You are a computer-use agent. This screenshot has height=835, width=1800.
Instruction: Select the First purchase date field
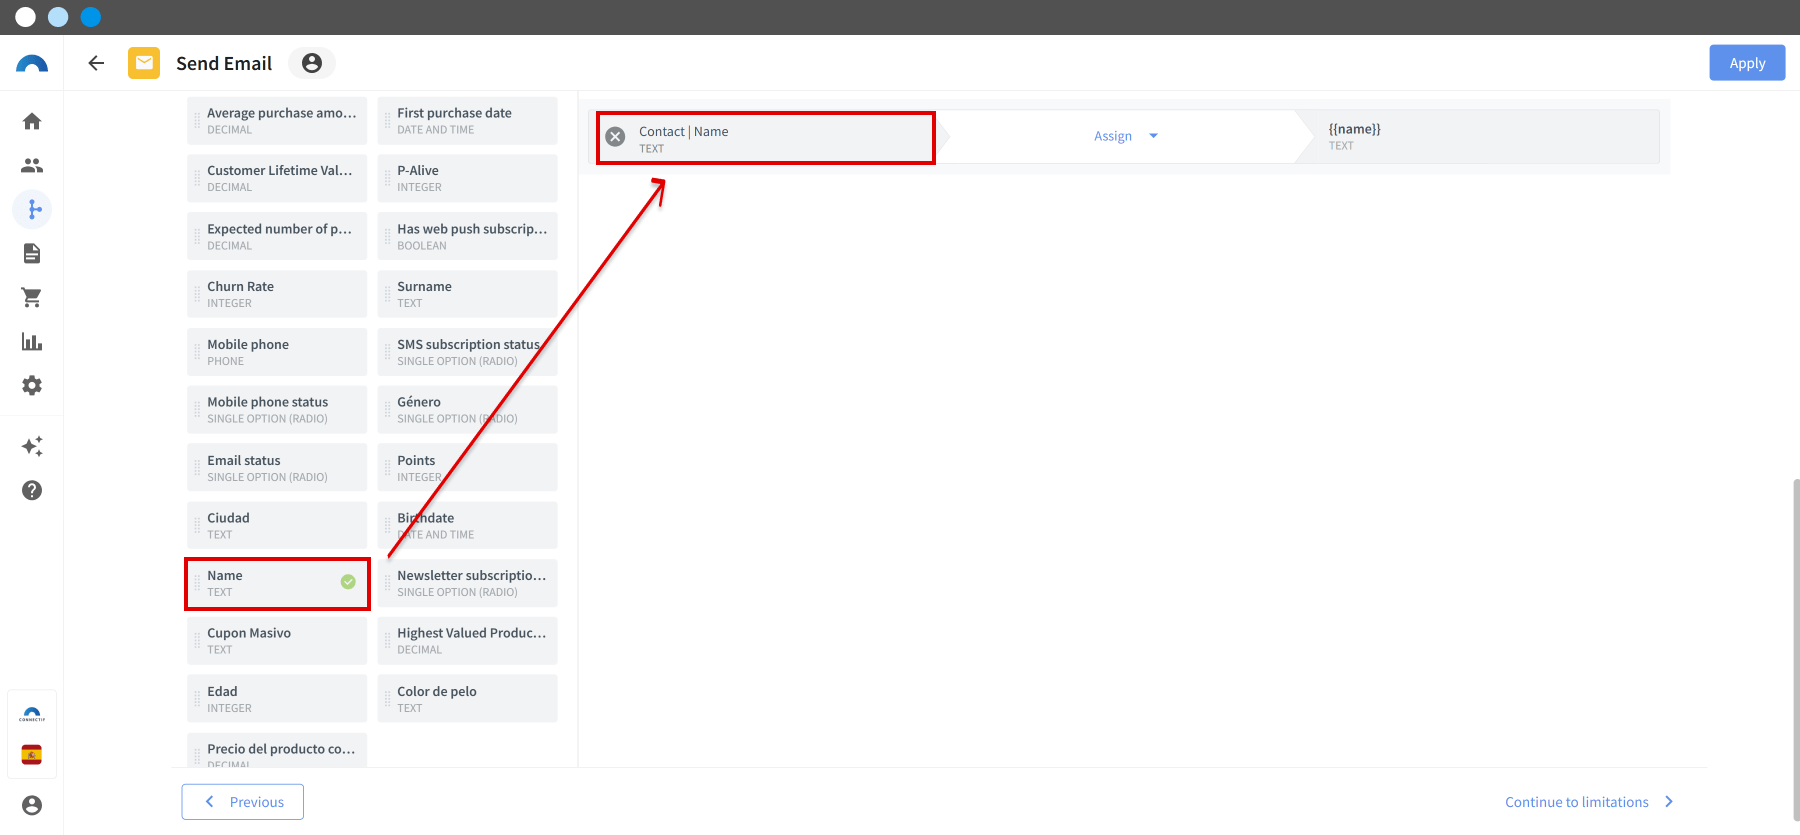pos(467,121)
